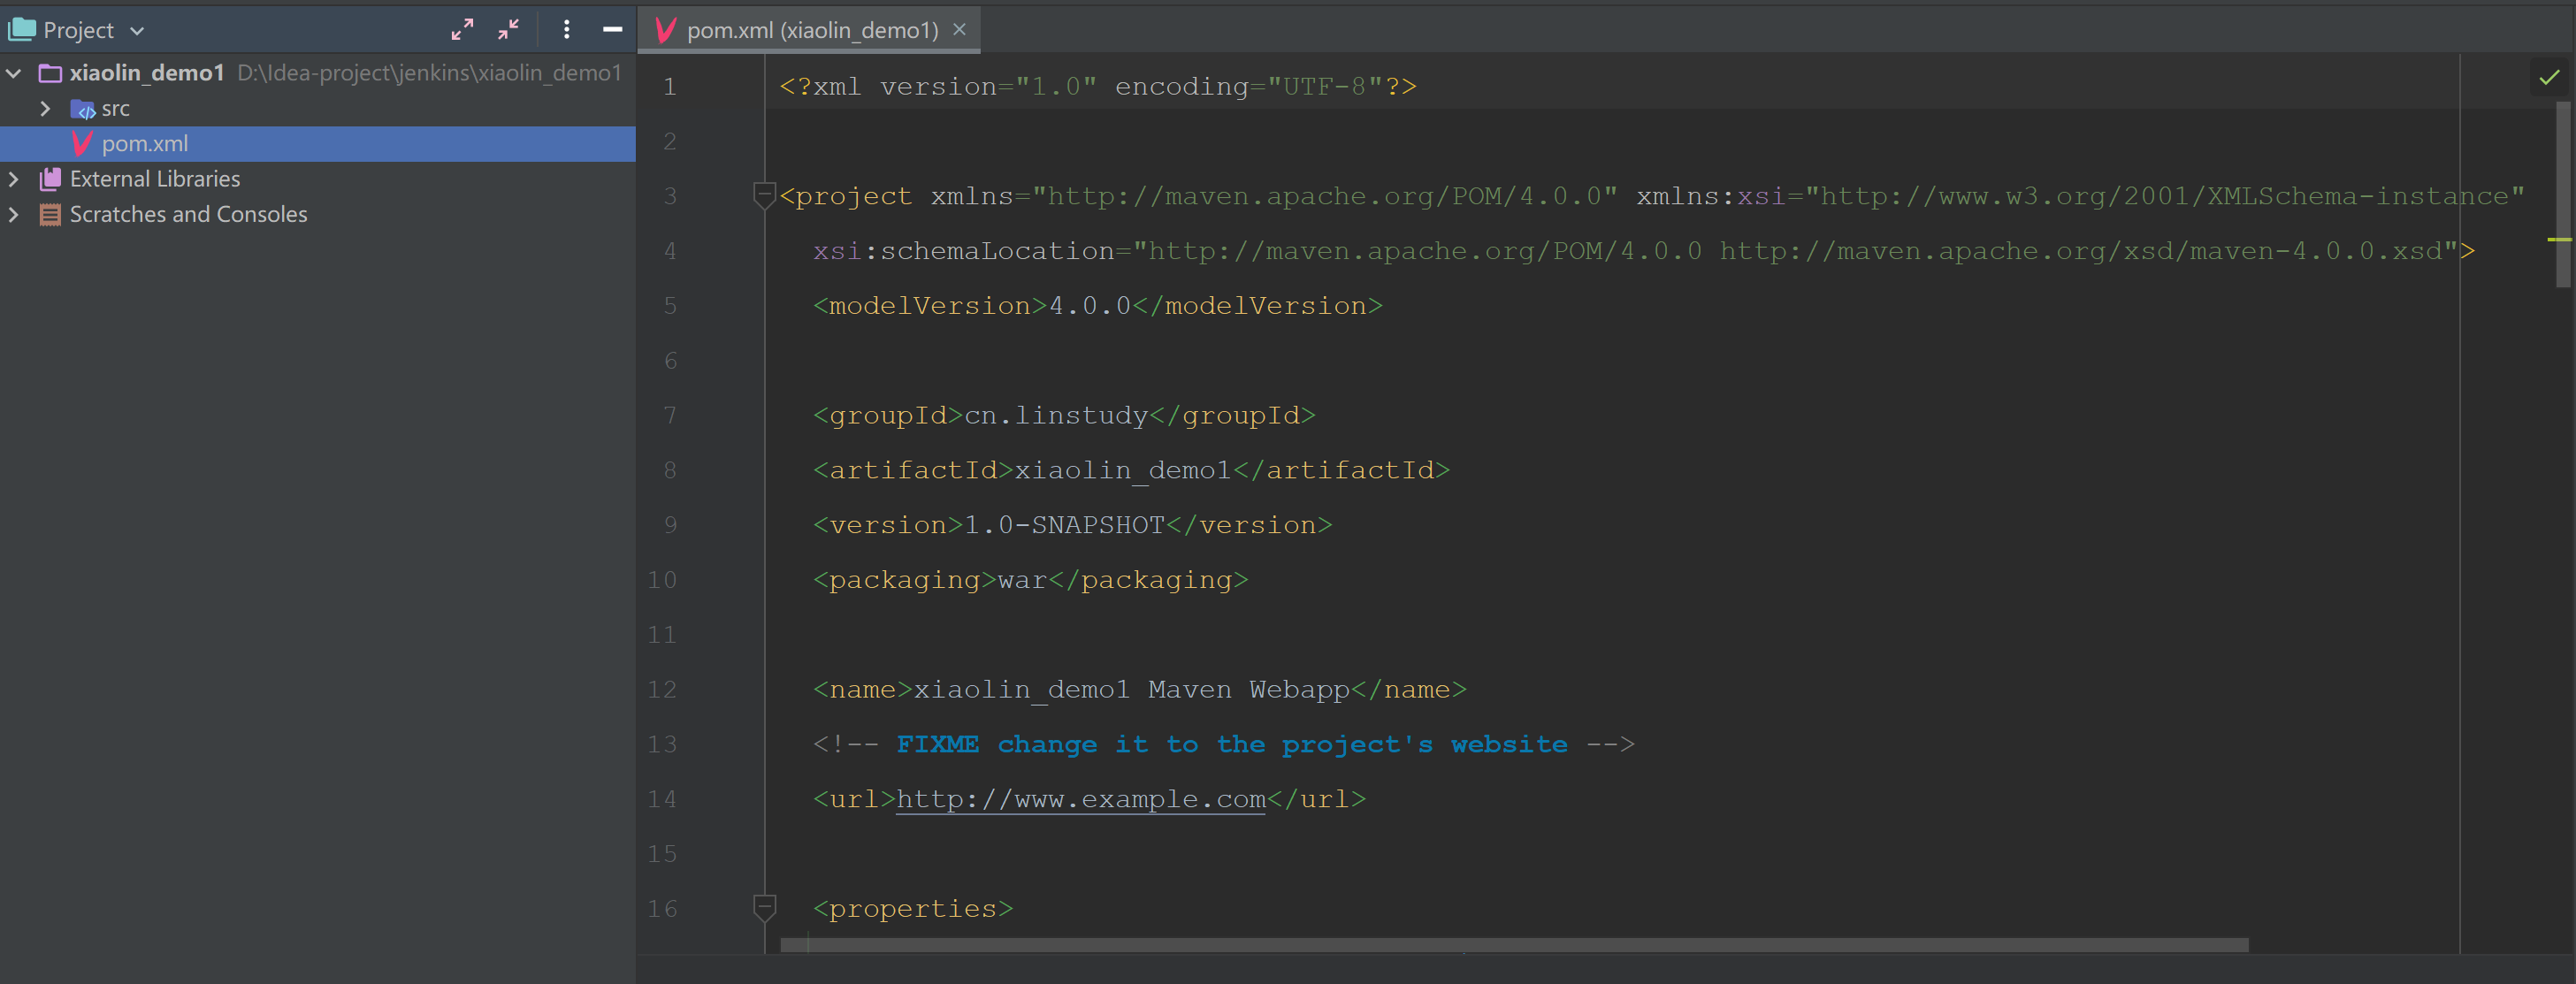Click the Maven icon on pom.xml tab
The image size is (2576, 984).
[x=665, y=30]
